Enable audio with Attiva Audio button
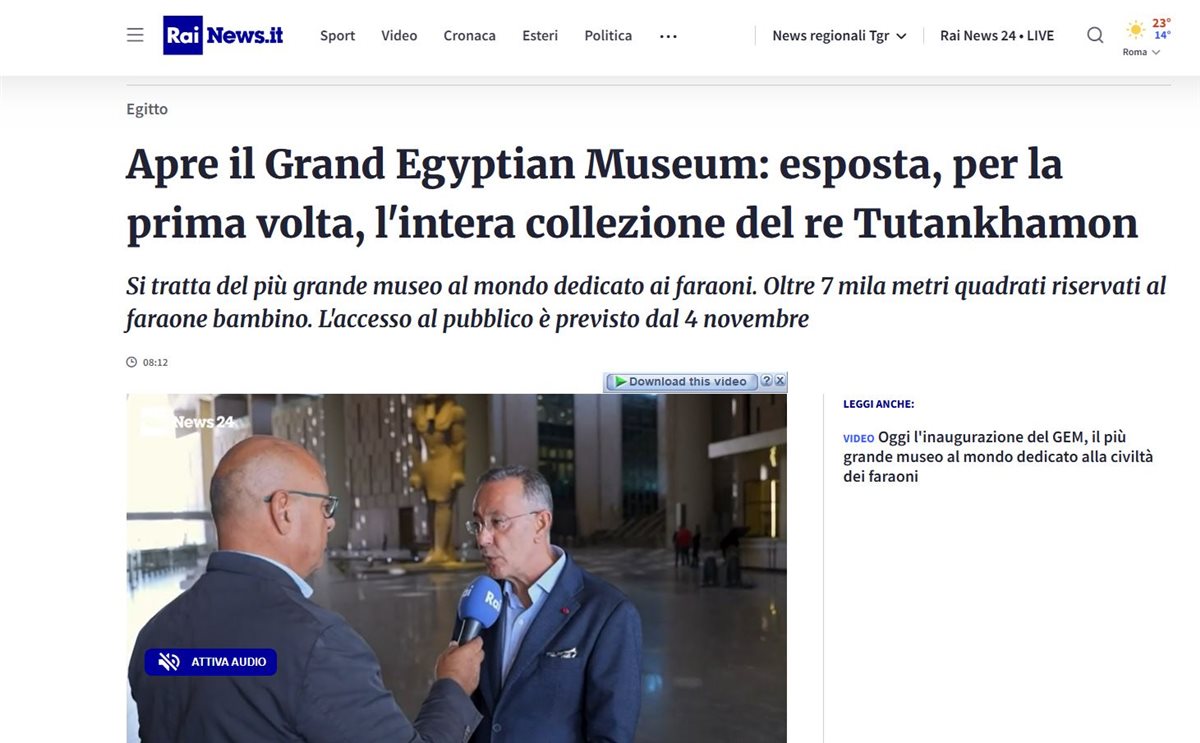The width and height of the screenshot is (1200, 743). click(211, 662)
